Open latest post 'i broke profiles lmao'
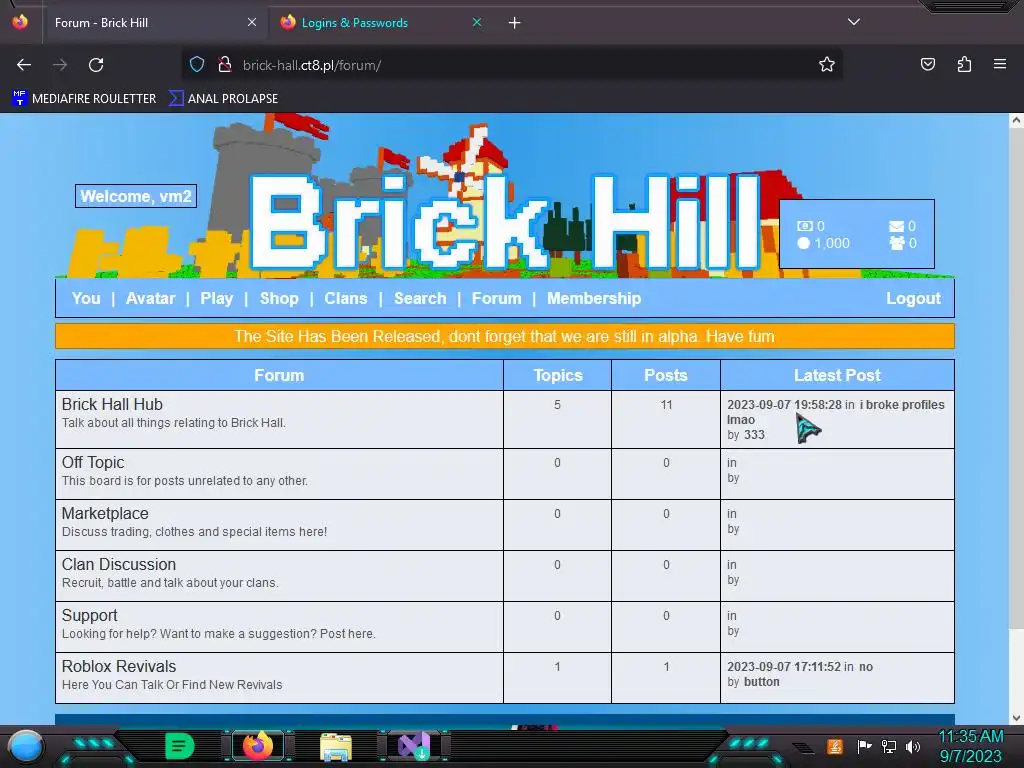Screen dimensions: 1024x768 [836, 412]
